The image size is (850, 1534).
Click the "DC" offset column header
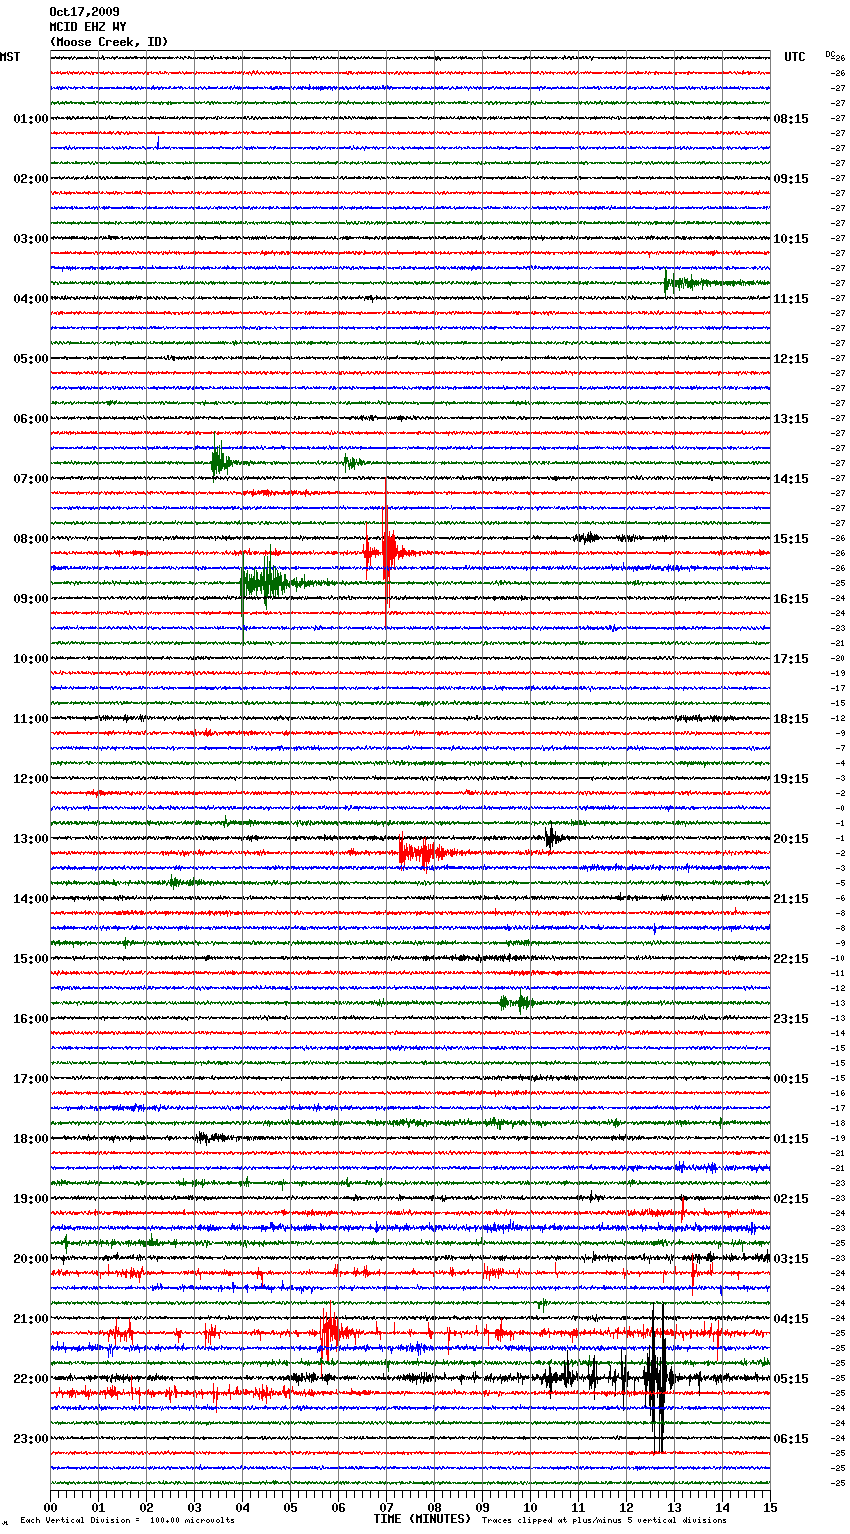click(829, 54)
